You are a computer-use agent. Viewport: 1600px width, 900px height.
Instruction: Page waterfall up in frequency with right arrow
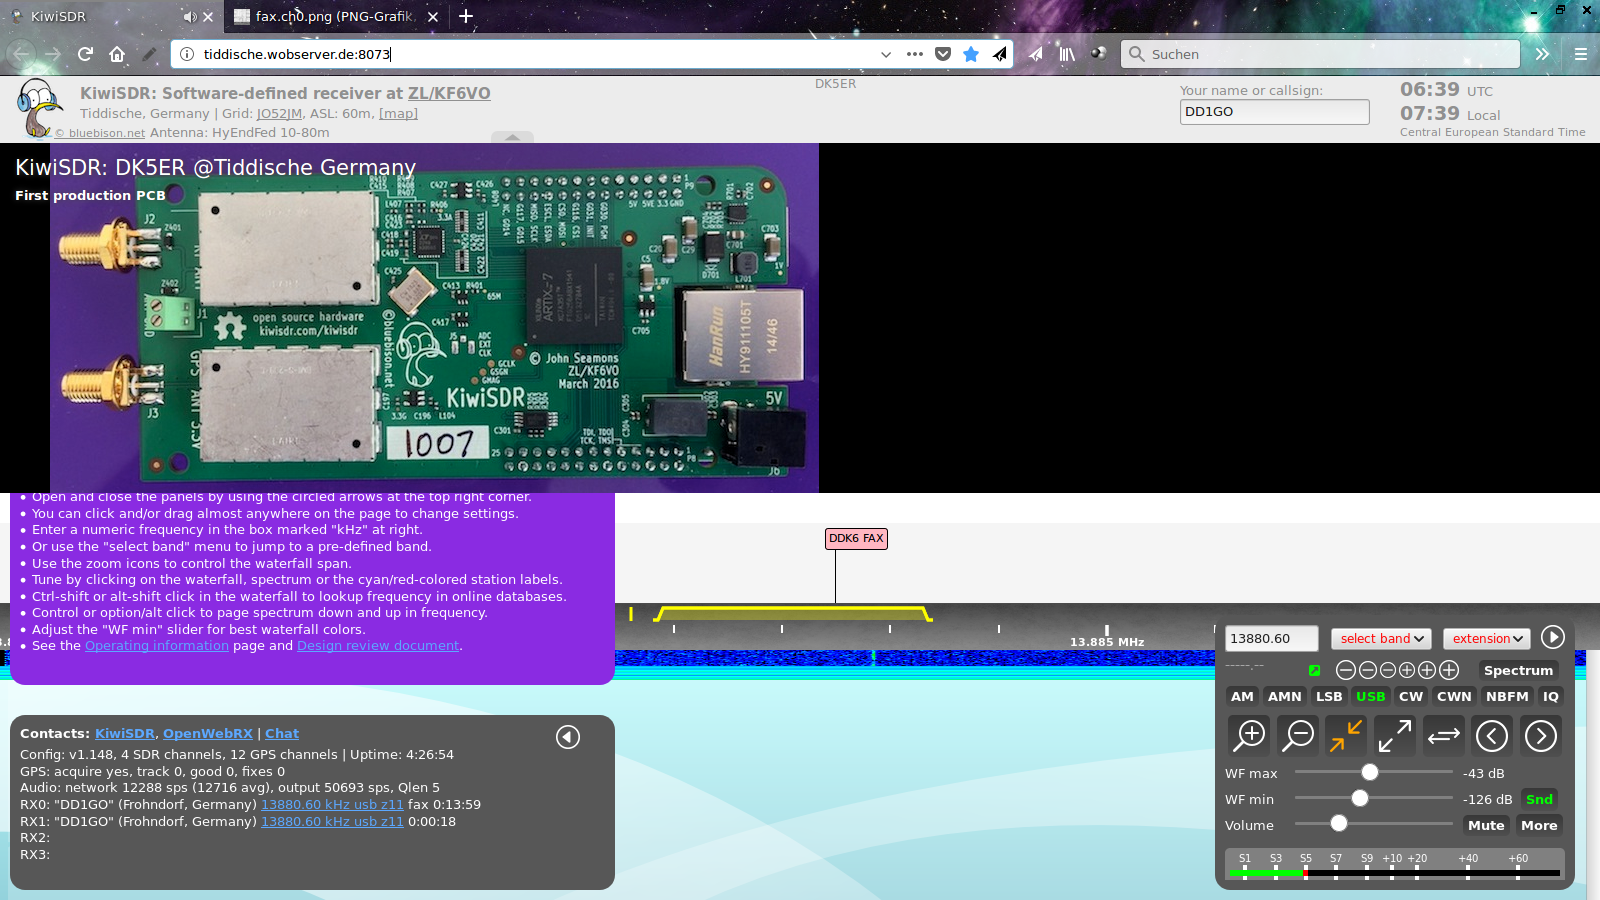tap(1541, 736)
